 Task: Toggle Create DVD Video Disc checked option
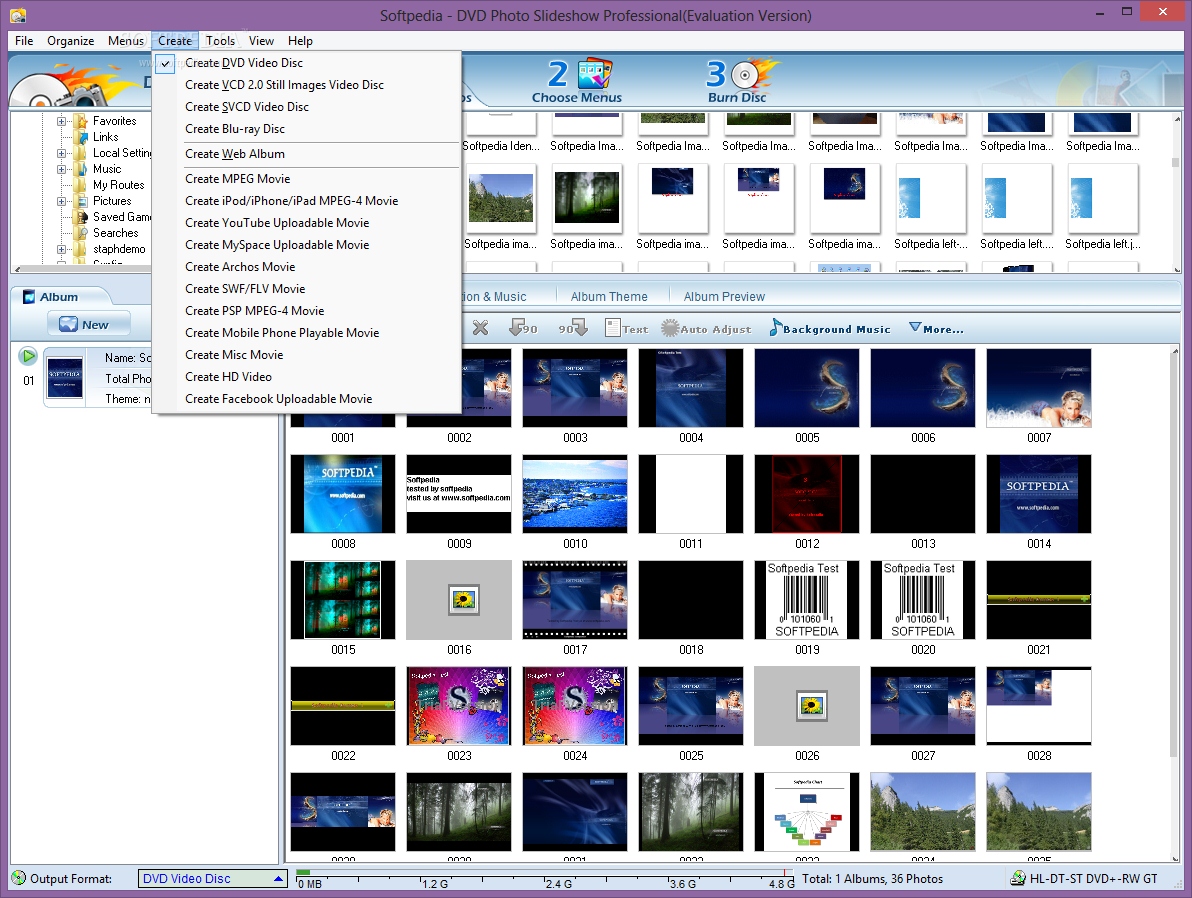click(307, 63)
